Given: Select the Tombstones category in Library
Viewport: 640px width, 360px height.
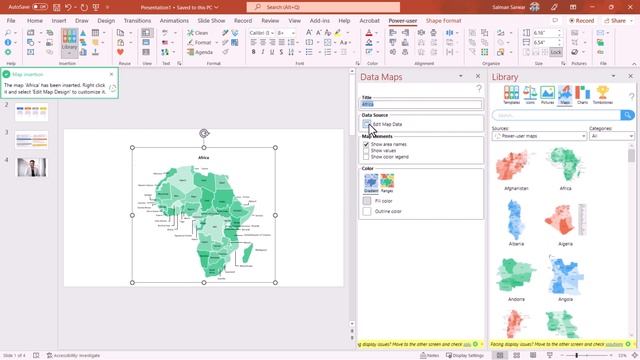Looking at the screenshot, I should 602,95.
